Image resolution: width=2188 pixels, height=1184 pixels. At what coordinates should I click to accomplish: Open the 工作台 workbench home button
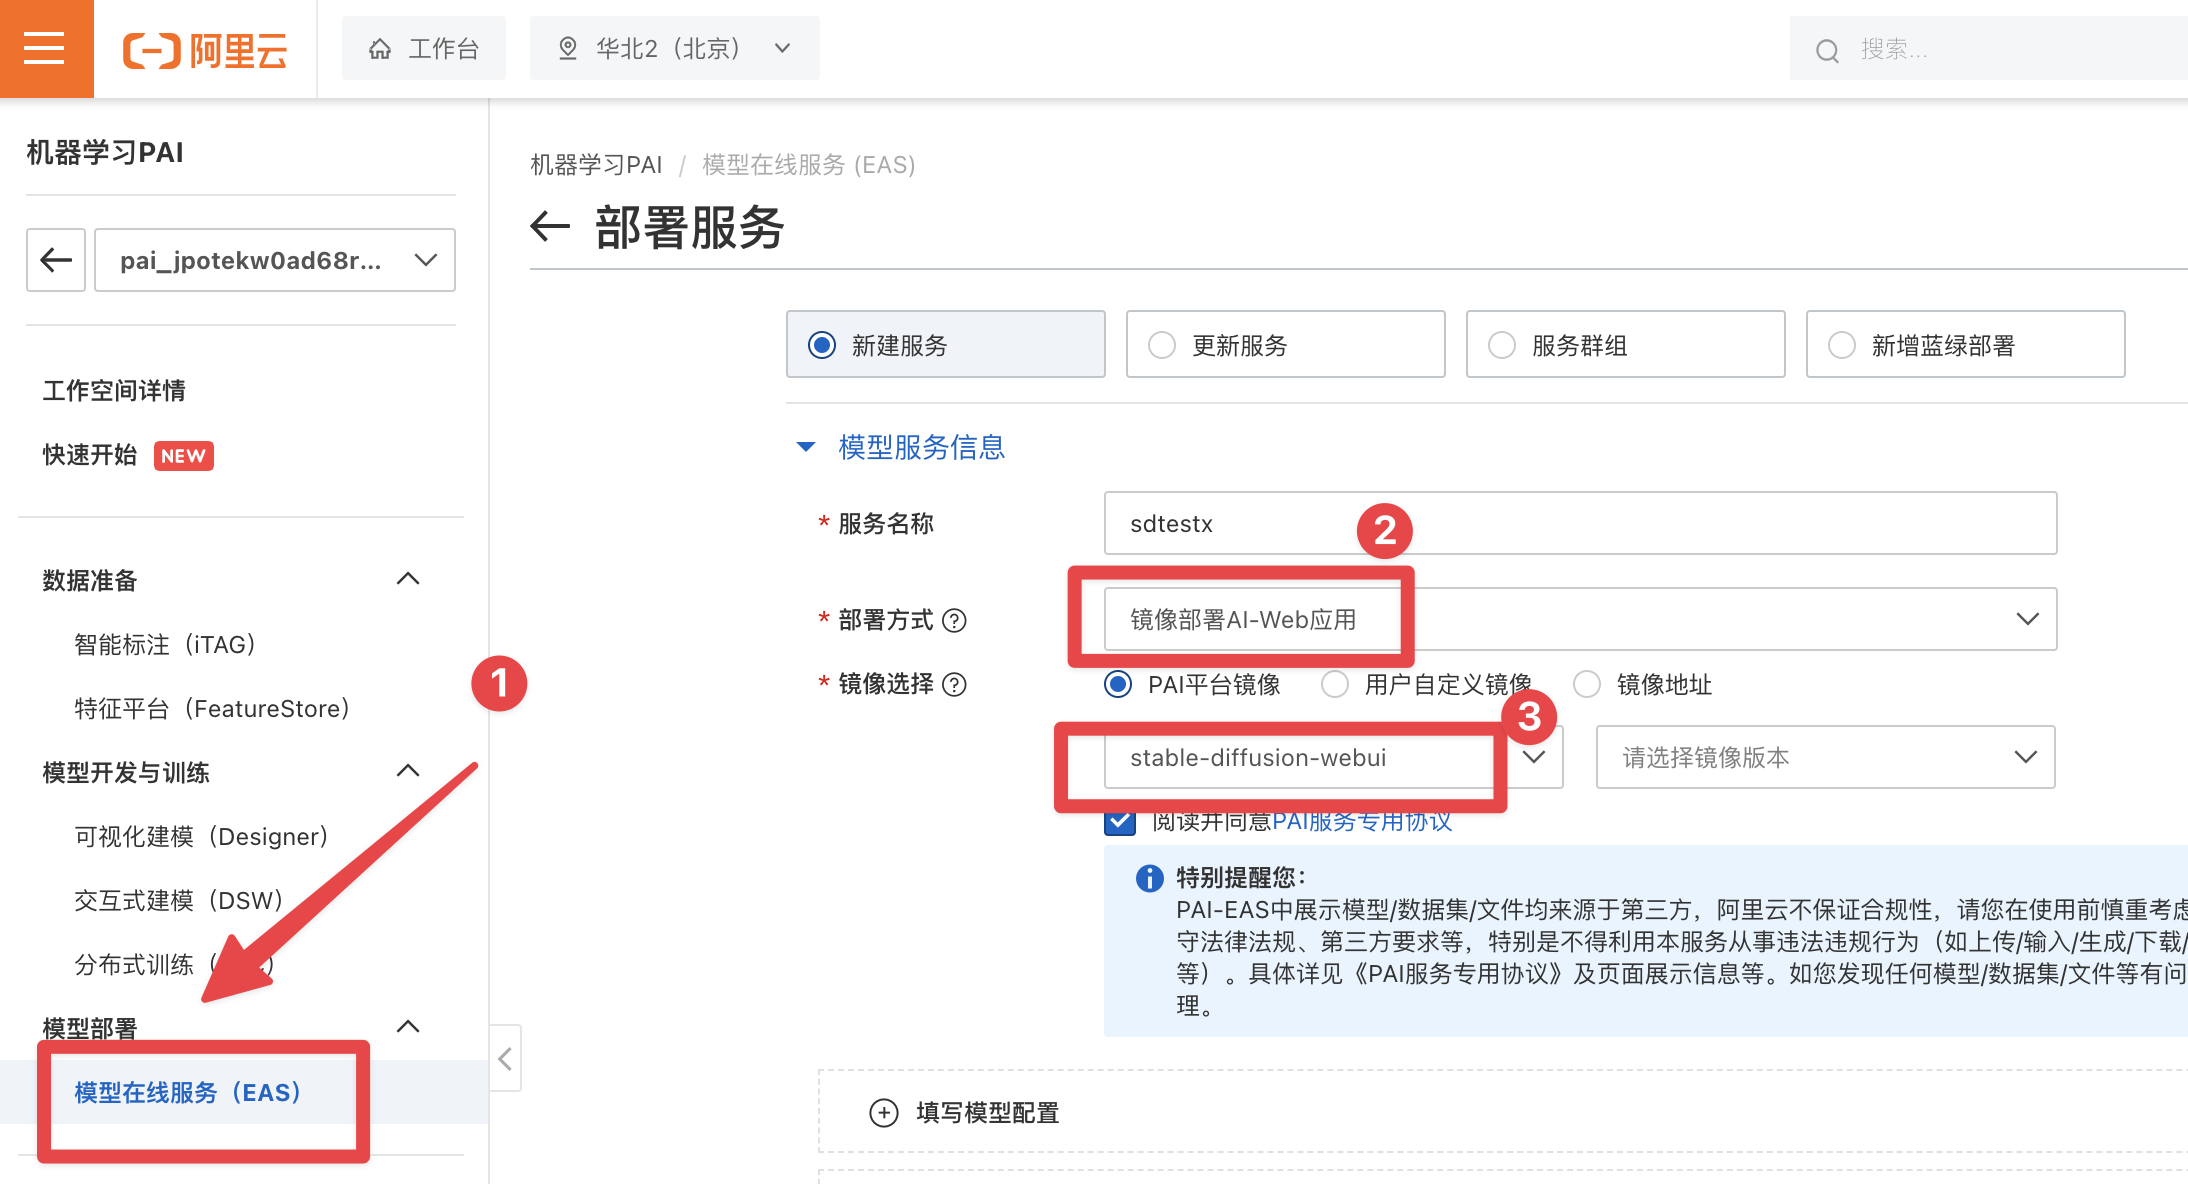click(x=424, y=48)
